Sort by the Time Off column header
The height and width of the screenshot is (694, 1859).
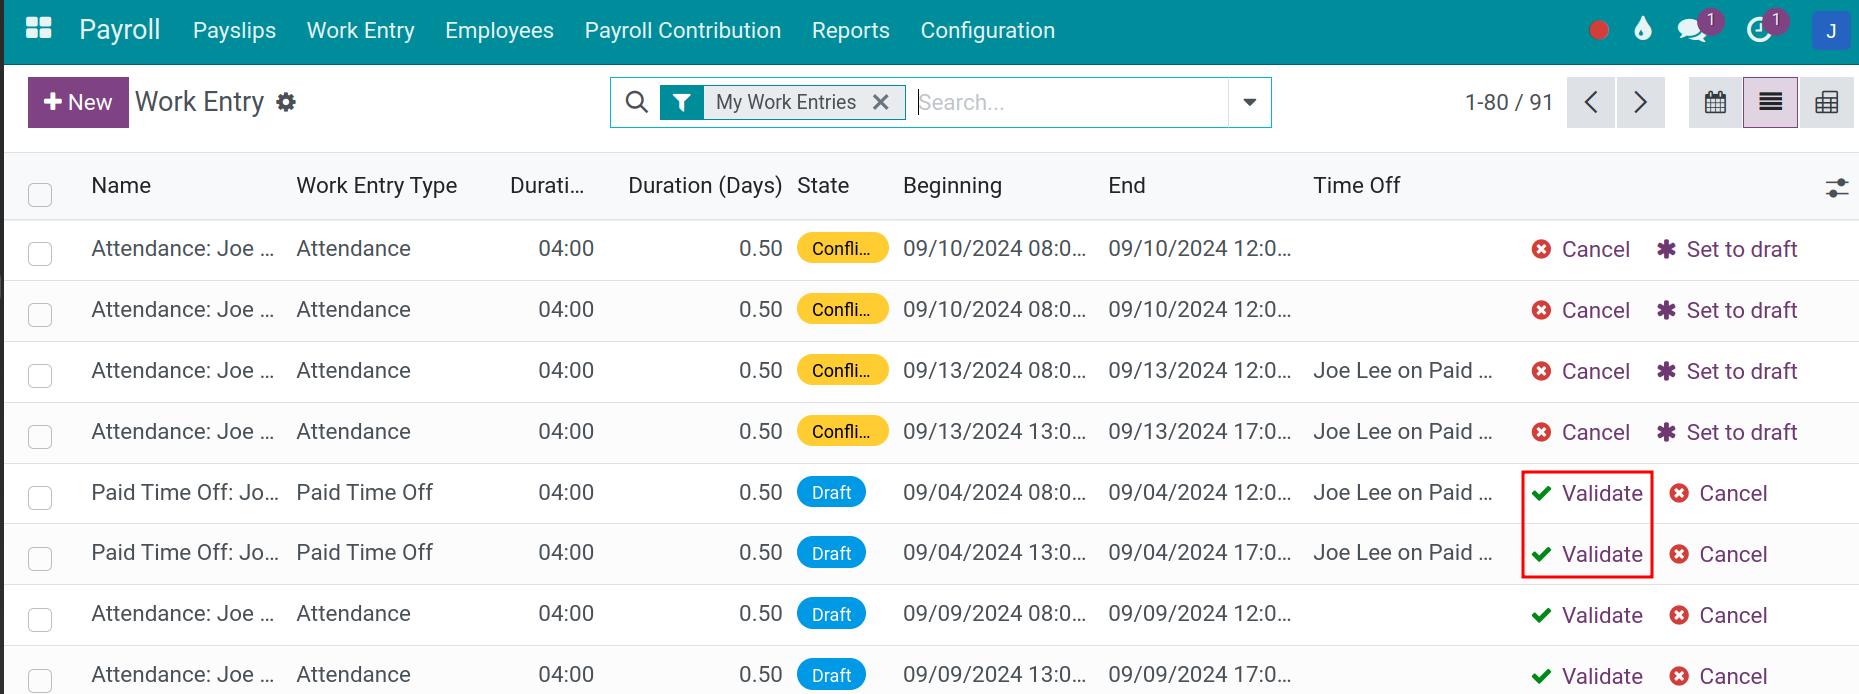1356,185
